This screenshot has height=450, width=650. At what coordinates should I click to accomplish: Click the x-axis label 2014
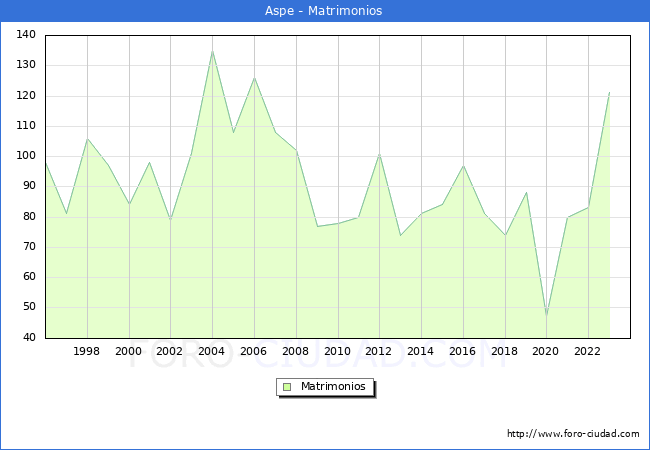click(420, 351)
